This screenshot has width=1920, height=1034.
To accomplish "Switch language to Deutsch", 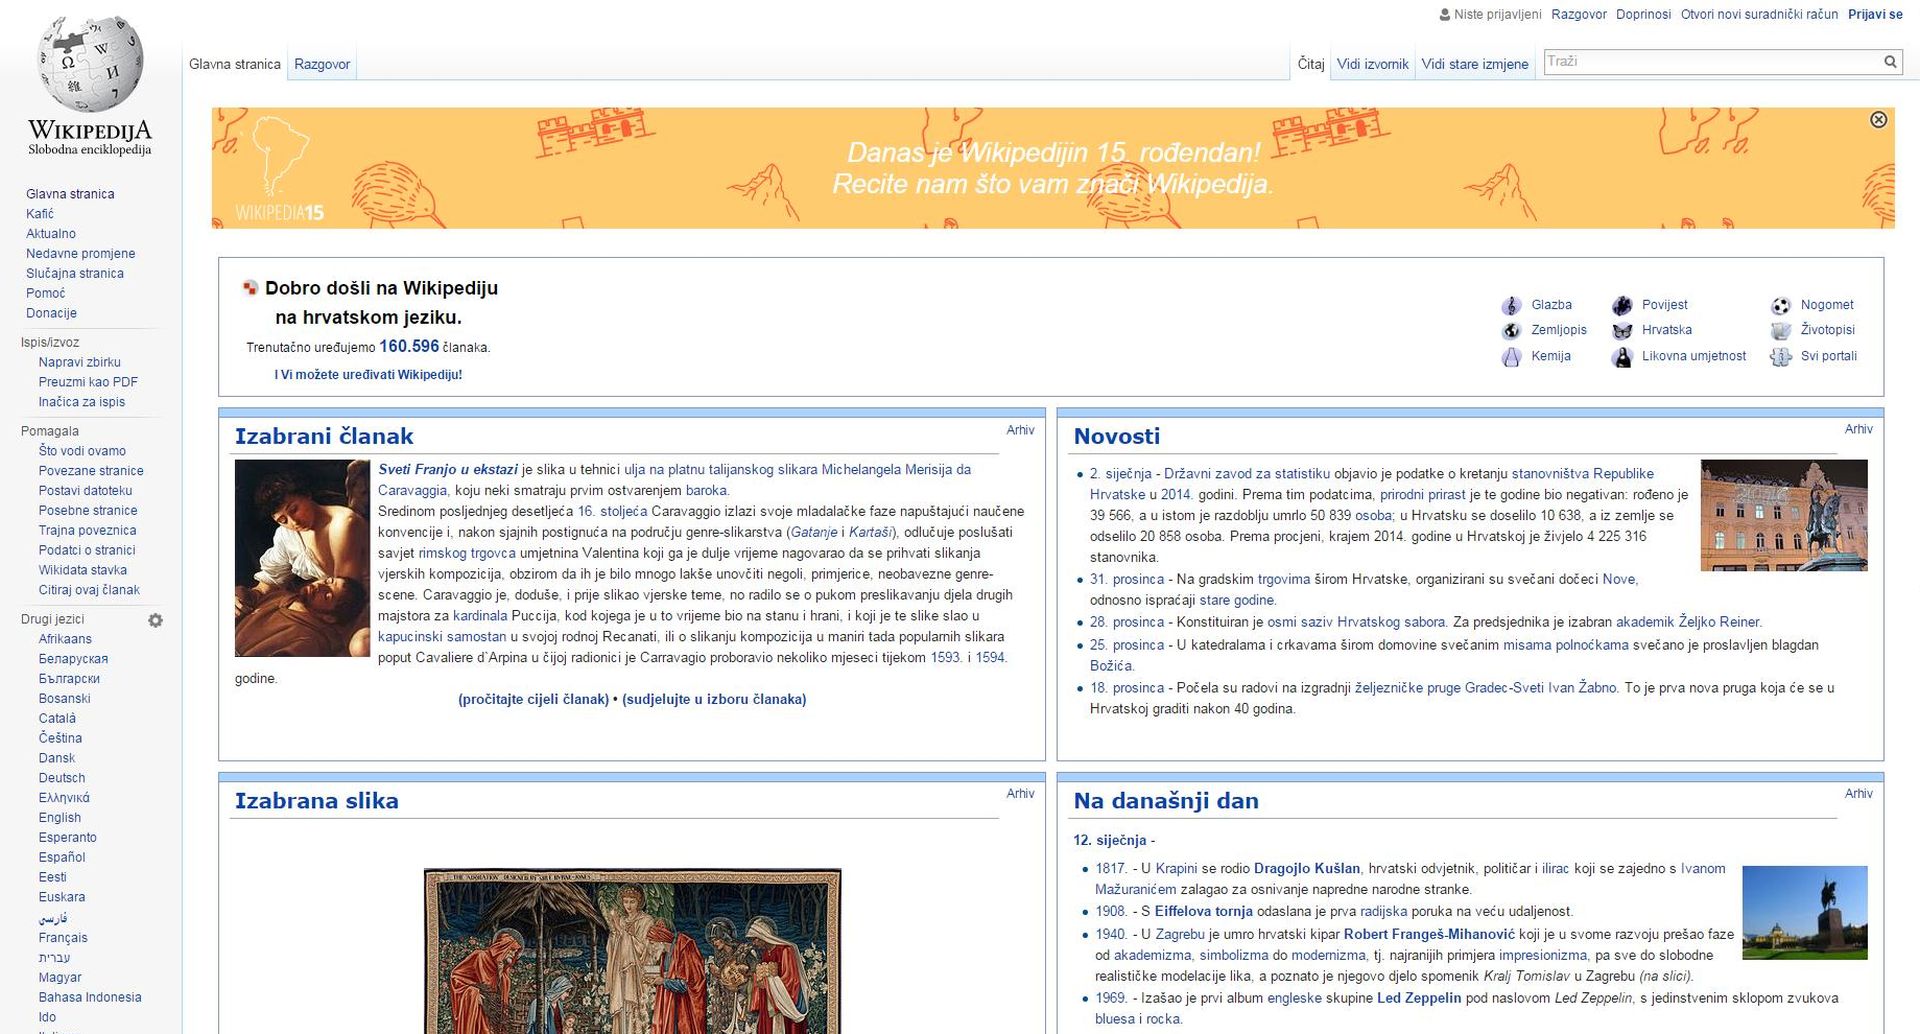I will point(62,778).
